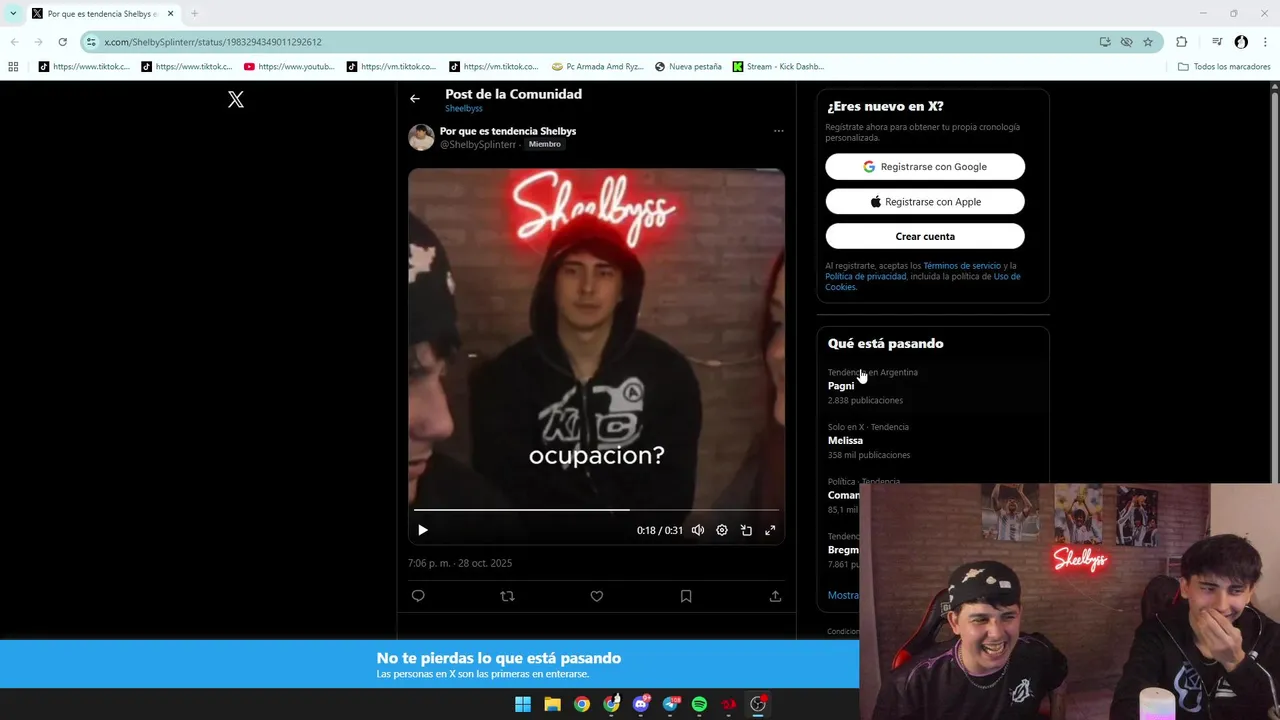Click Registrarse con Google button
Viewport: 1280px width, 720px height.
(925, 167)
